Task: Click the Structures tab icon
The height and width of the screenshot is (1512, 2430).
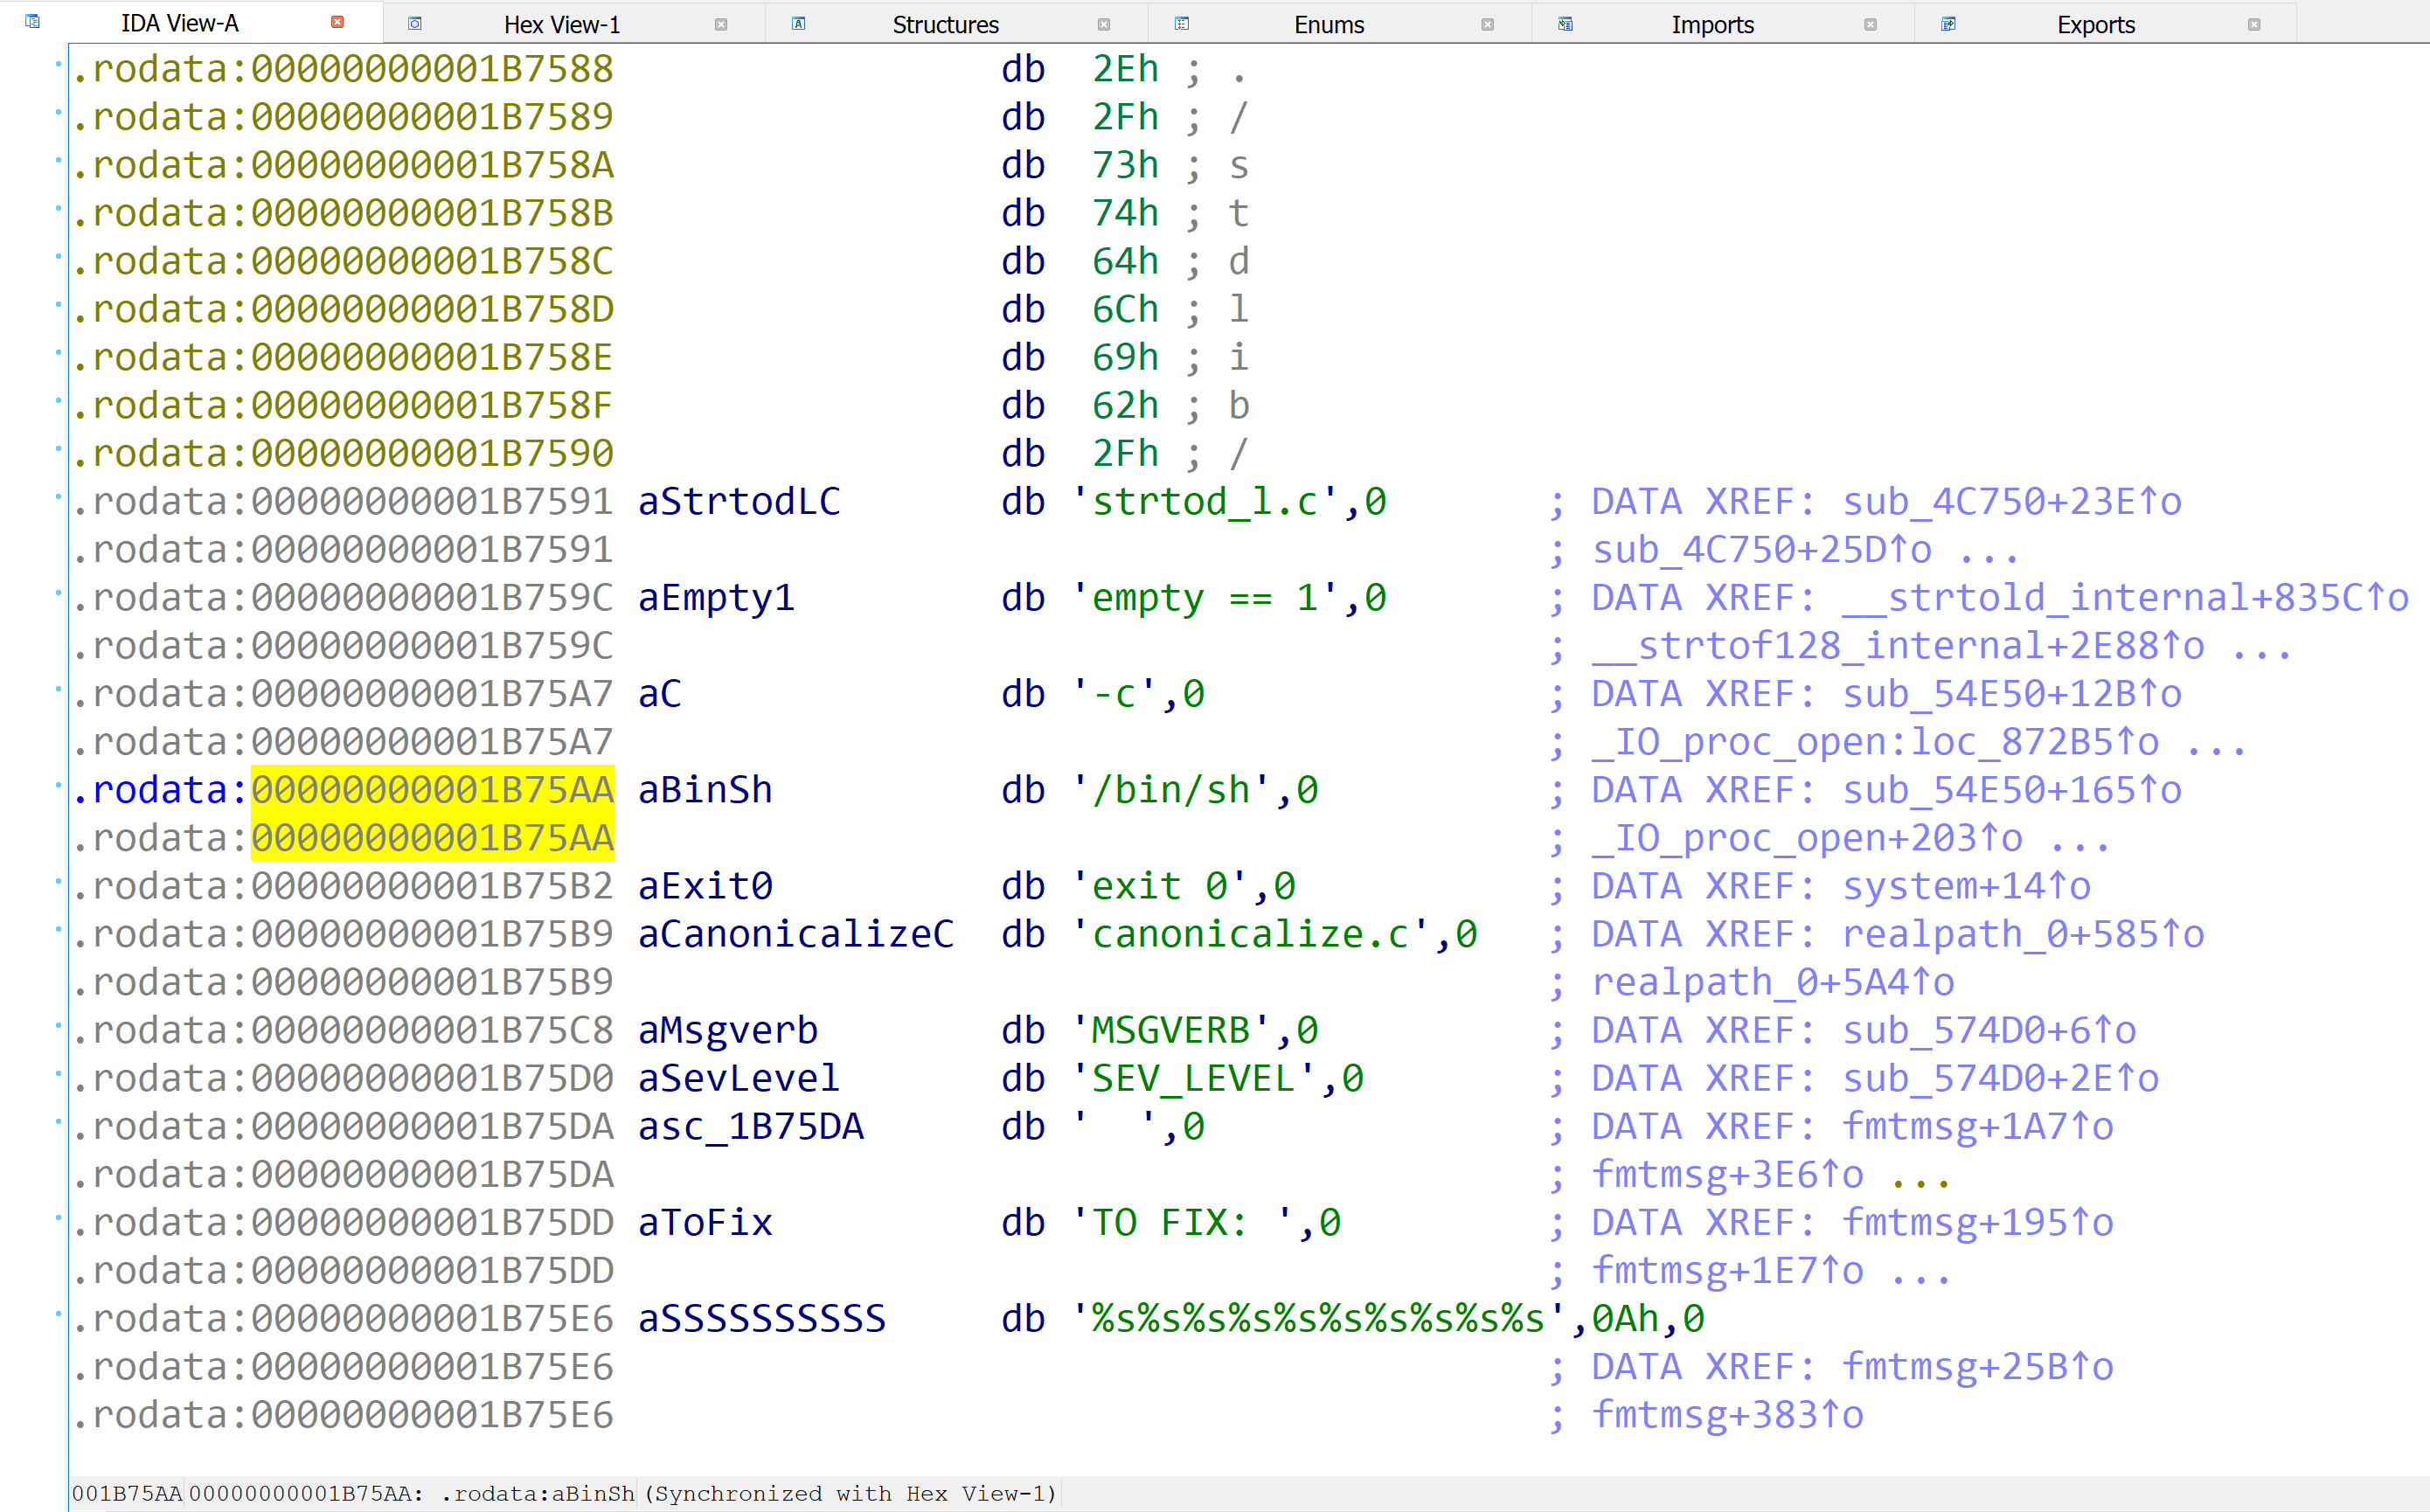Action: point(797,21)
